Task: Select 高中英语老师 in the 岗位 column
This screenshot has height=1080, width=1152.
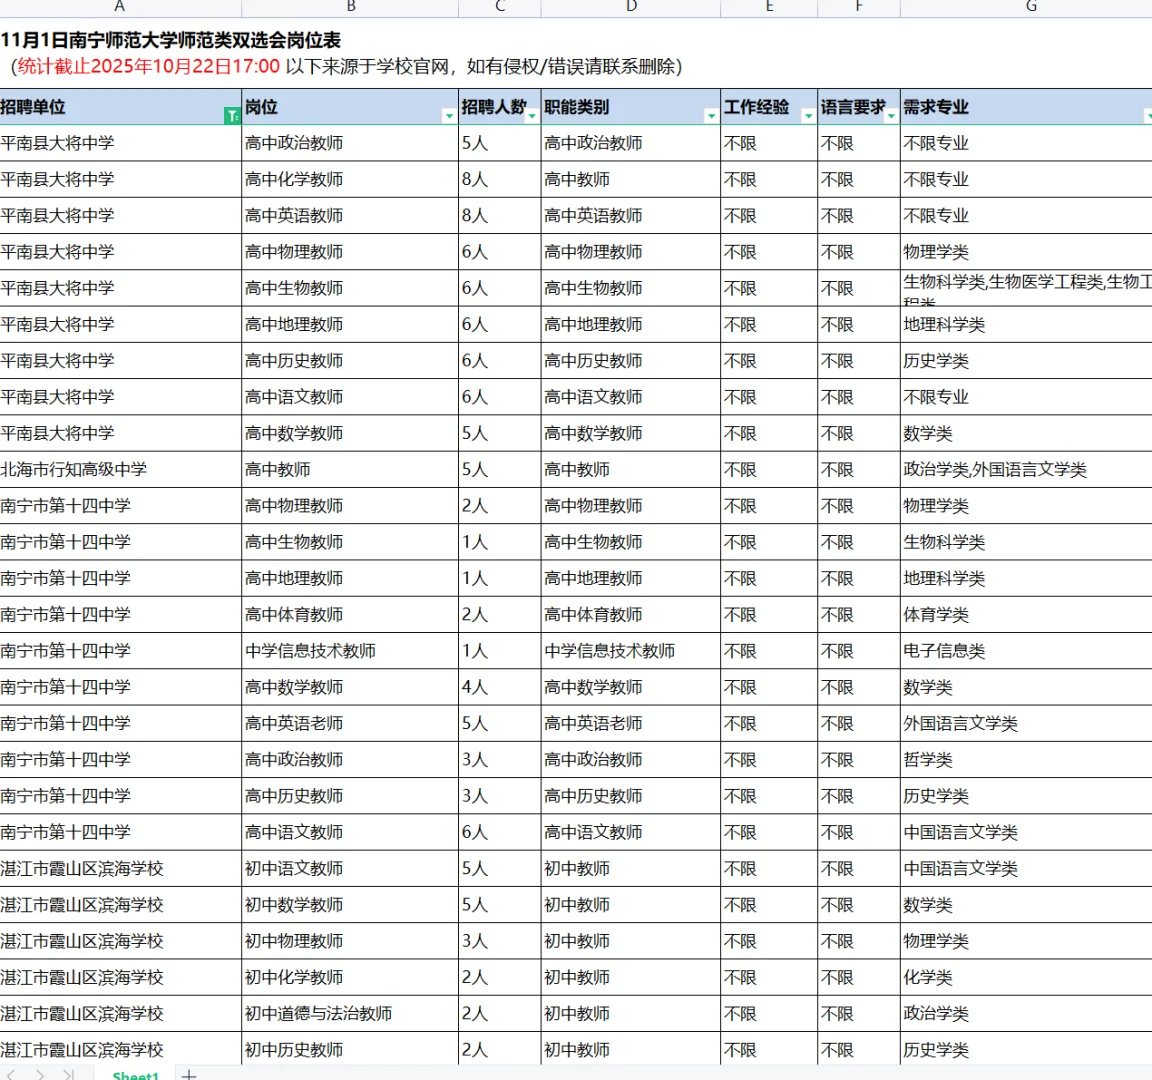Action: pyautogui.click(x=350, y=724)
